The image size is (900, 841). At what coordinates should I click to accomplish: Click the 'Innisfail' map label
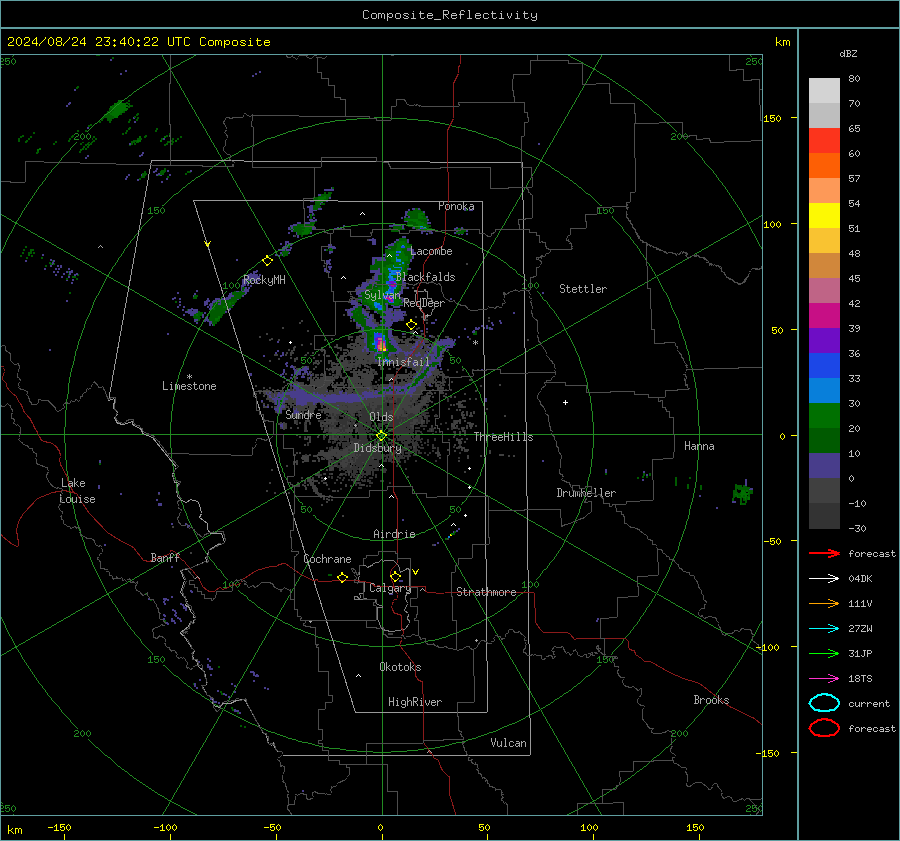(403, 362)
